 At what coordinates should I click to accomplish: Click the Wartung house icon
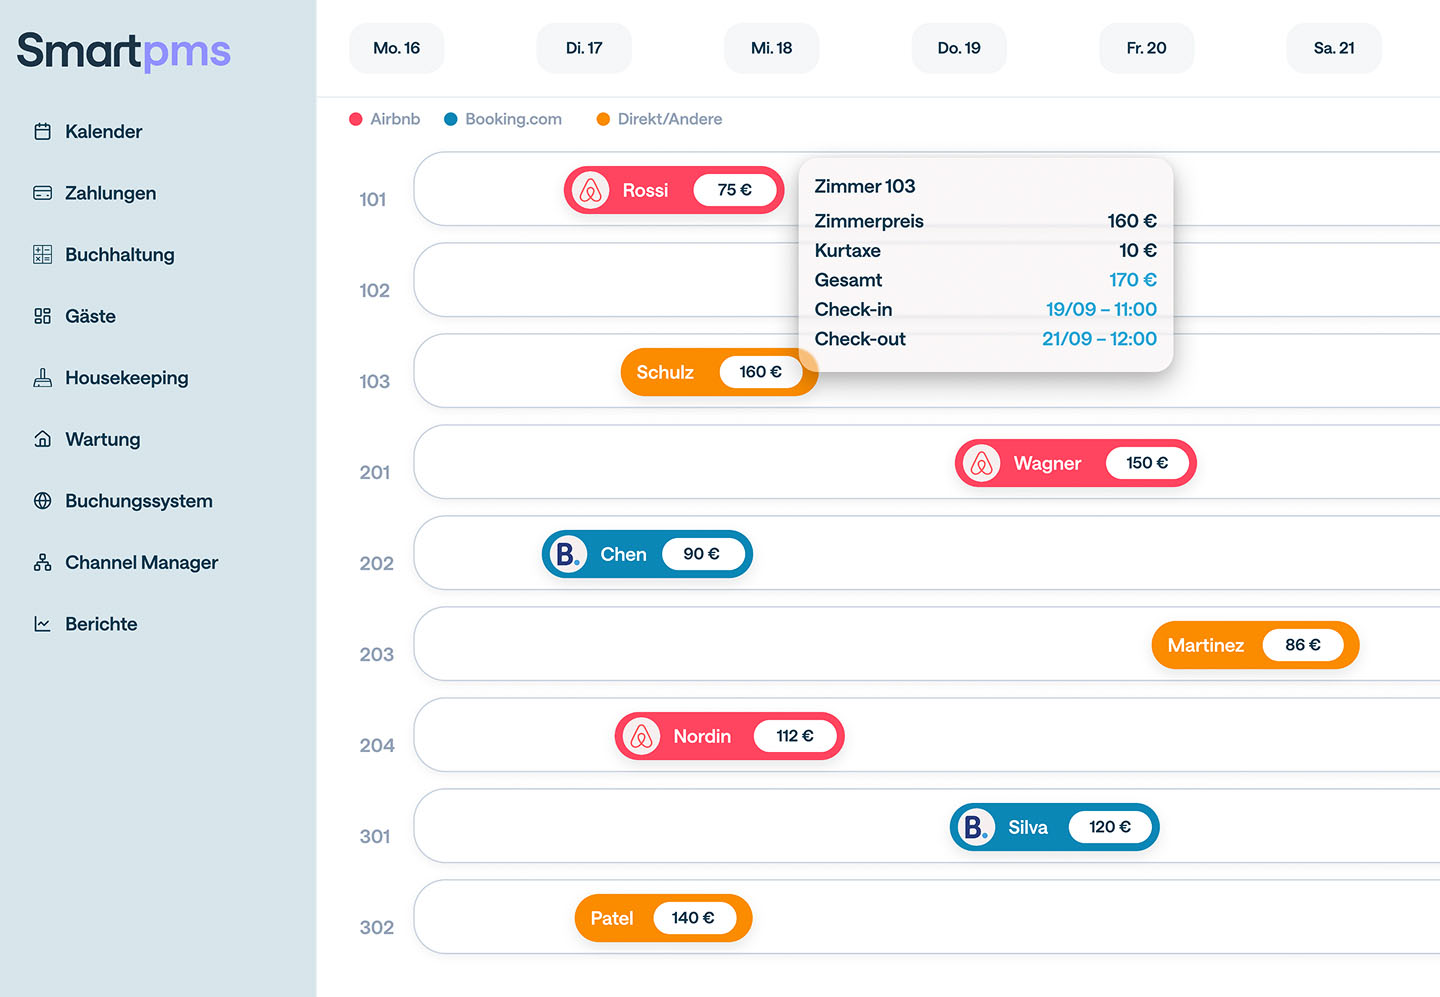pos(42,440)
